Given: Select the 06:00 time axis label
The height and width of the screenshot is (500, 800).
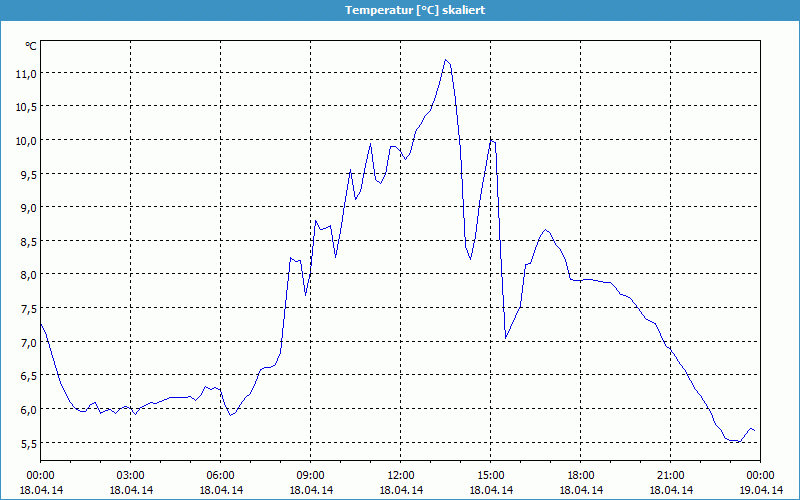Looking at the screenshot, I should point(220,475).
